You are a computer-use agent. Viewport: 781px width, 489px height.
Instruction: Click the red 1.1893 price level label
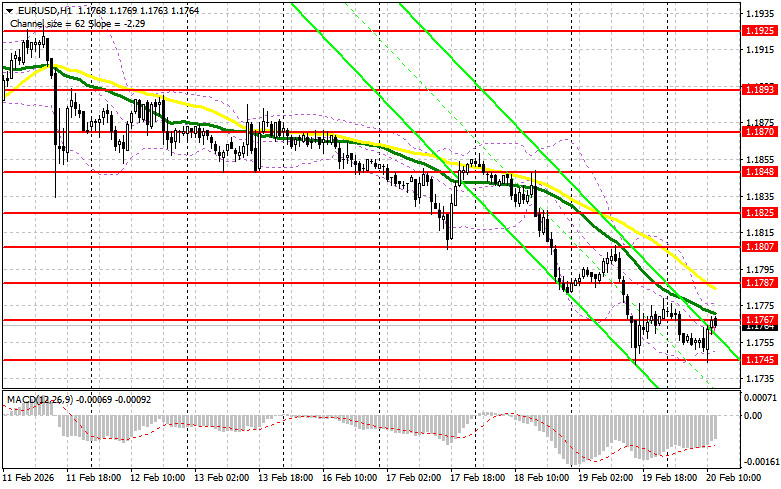click(x=759, y=90)
